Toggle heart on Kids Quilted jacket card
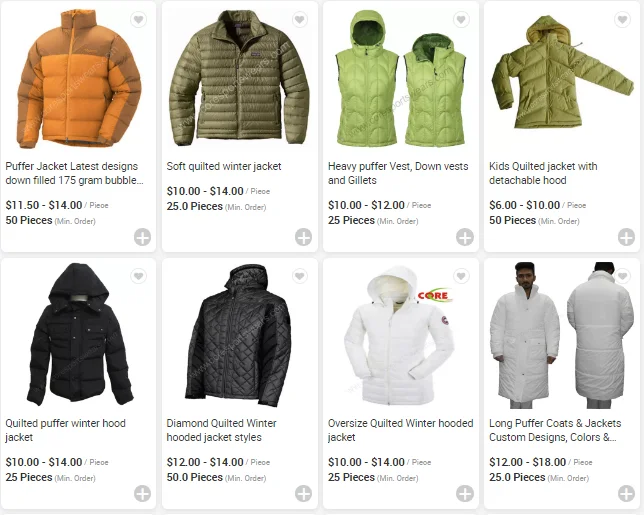644x515 pixels. (623, 19)
